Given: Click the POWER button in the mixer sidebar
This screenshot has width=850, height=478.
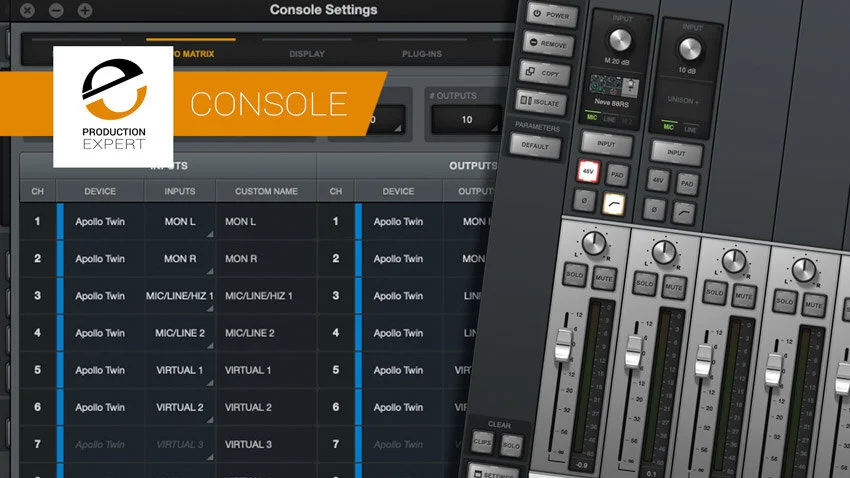Looking at the screenshot, I should [x=551, y=15].
